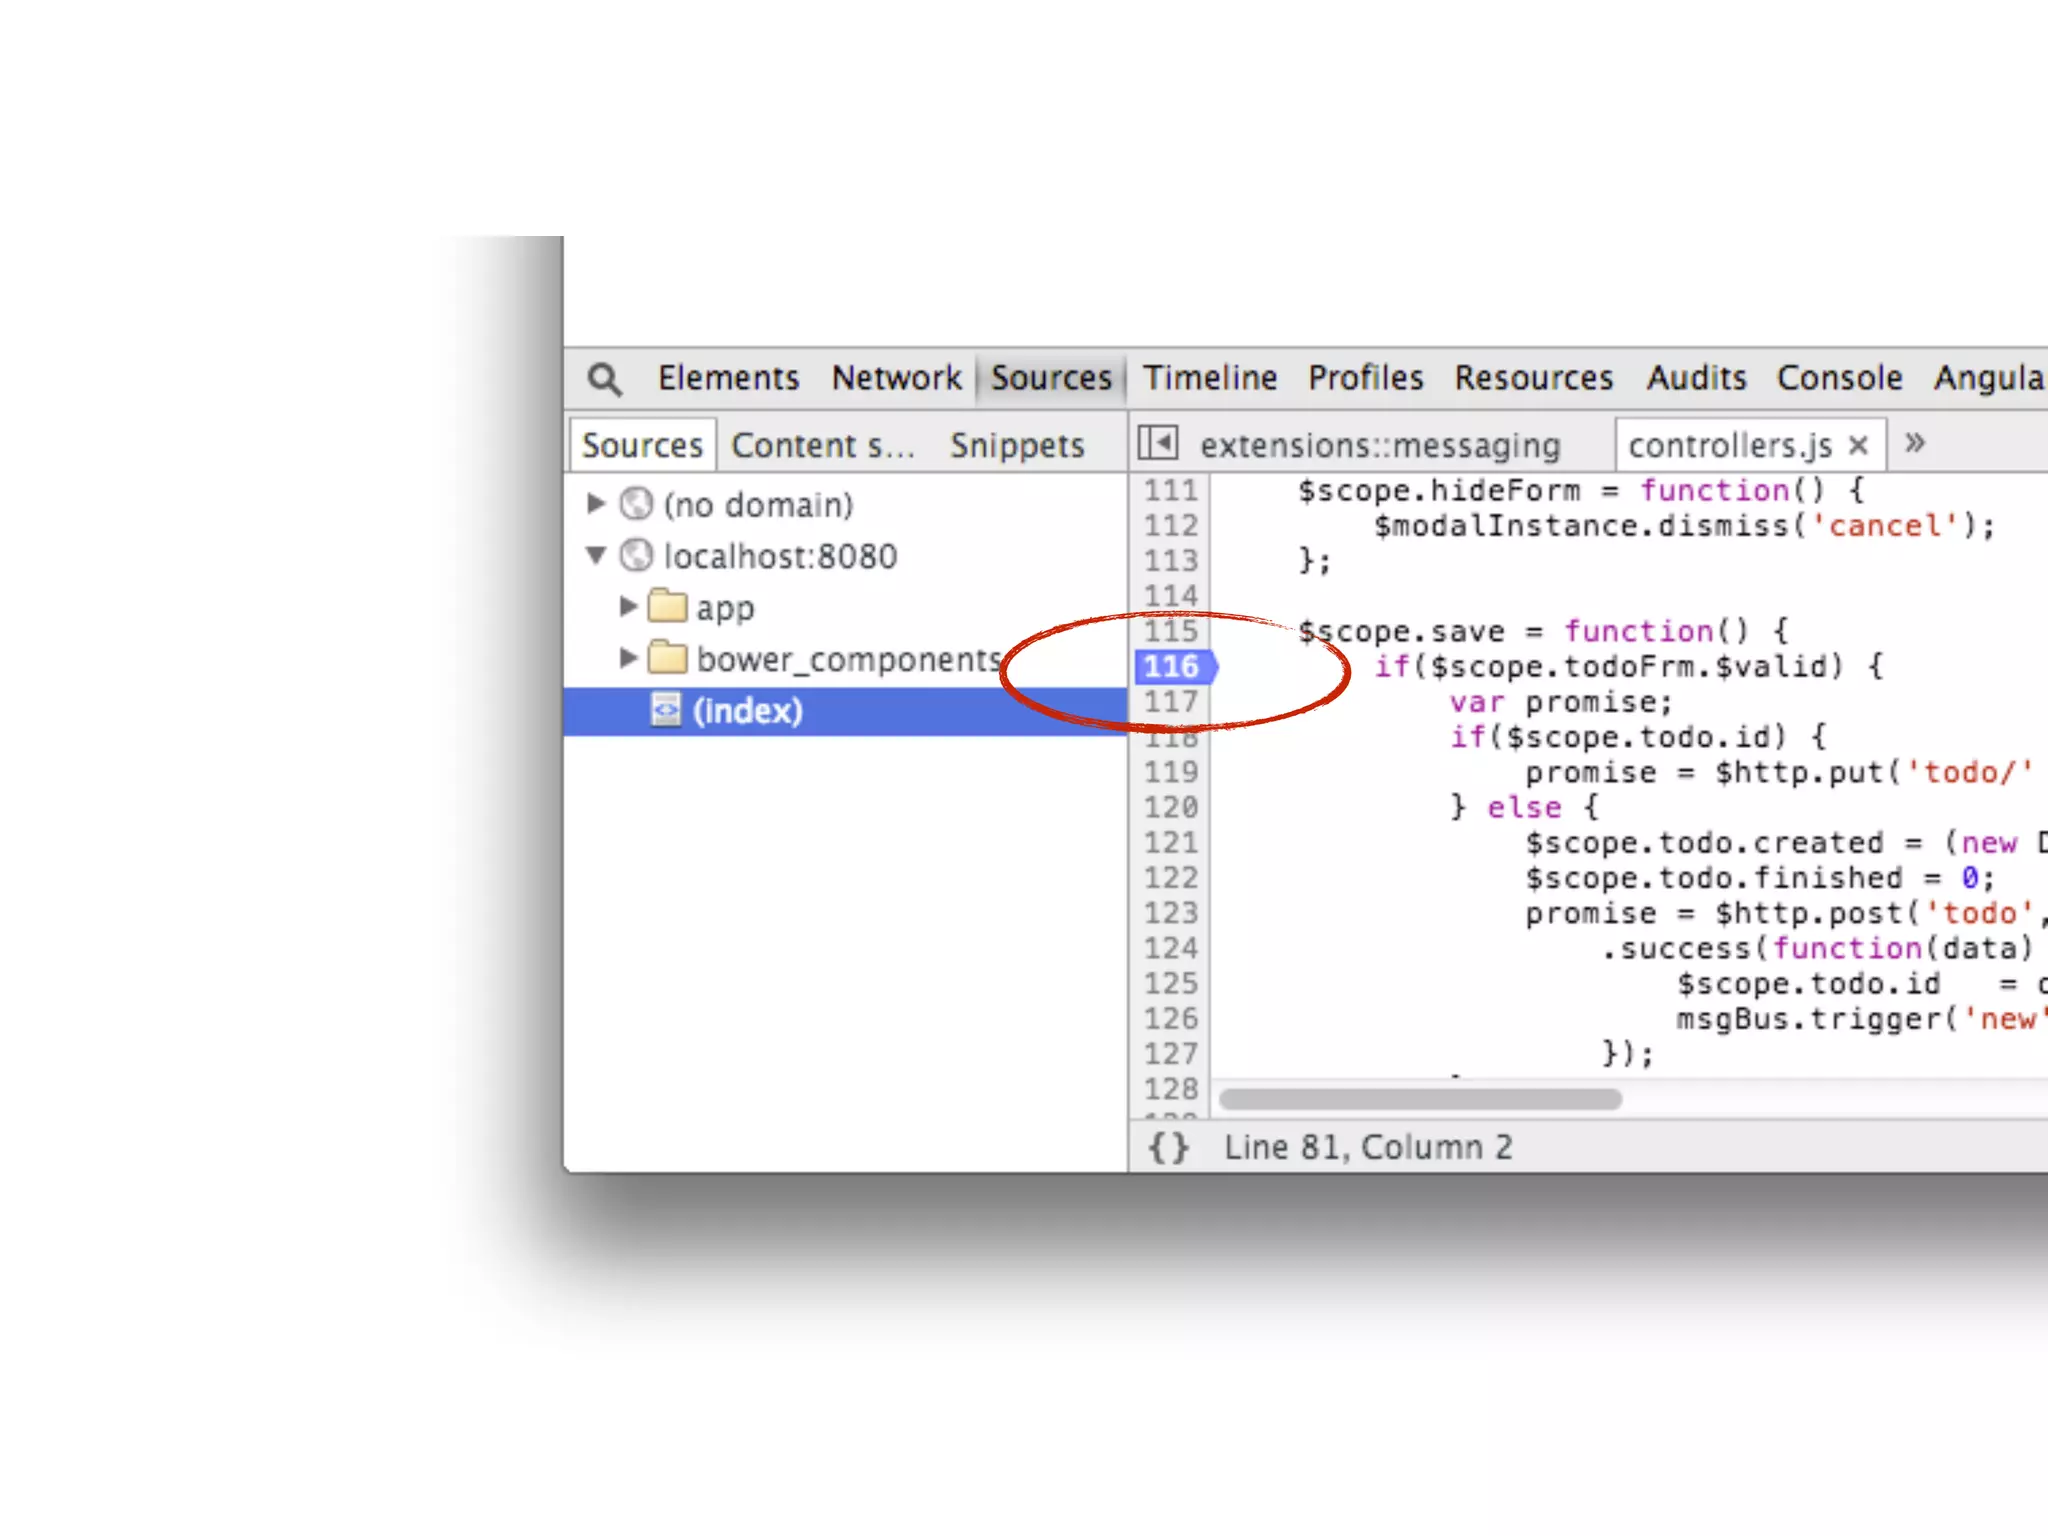The width and height of the screenshot is (2048, 1536).
Task: Click the bower_components folder icon
Action: pos(667,658)
